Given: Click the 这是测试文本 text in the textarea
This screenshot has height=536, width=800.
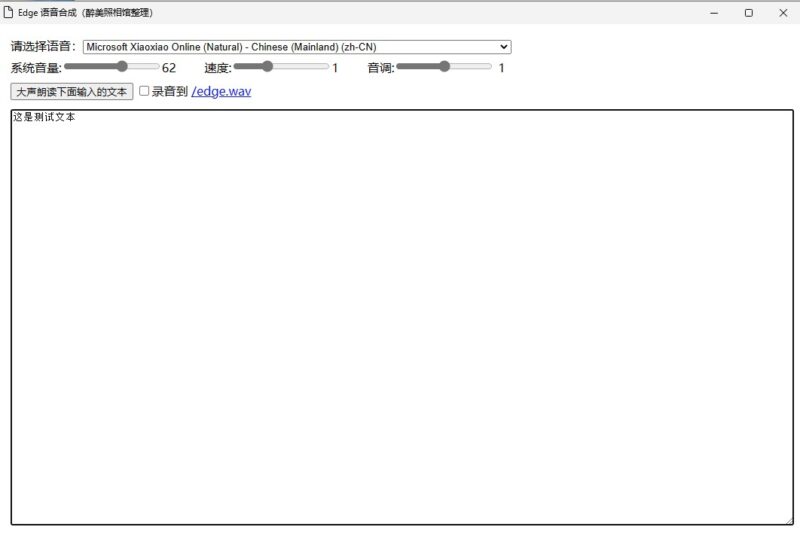Looking at the screenshot, I should click(44, 118).
